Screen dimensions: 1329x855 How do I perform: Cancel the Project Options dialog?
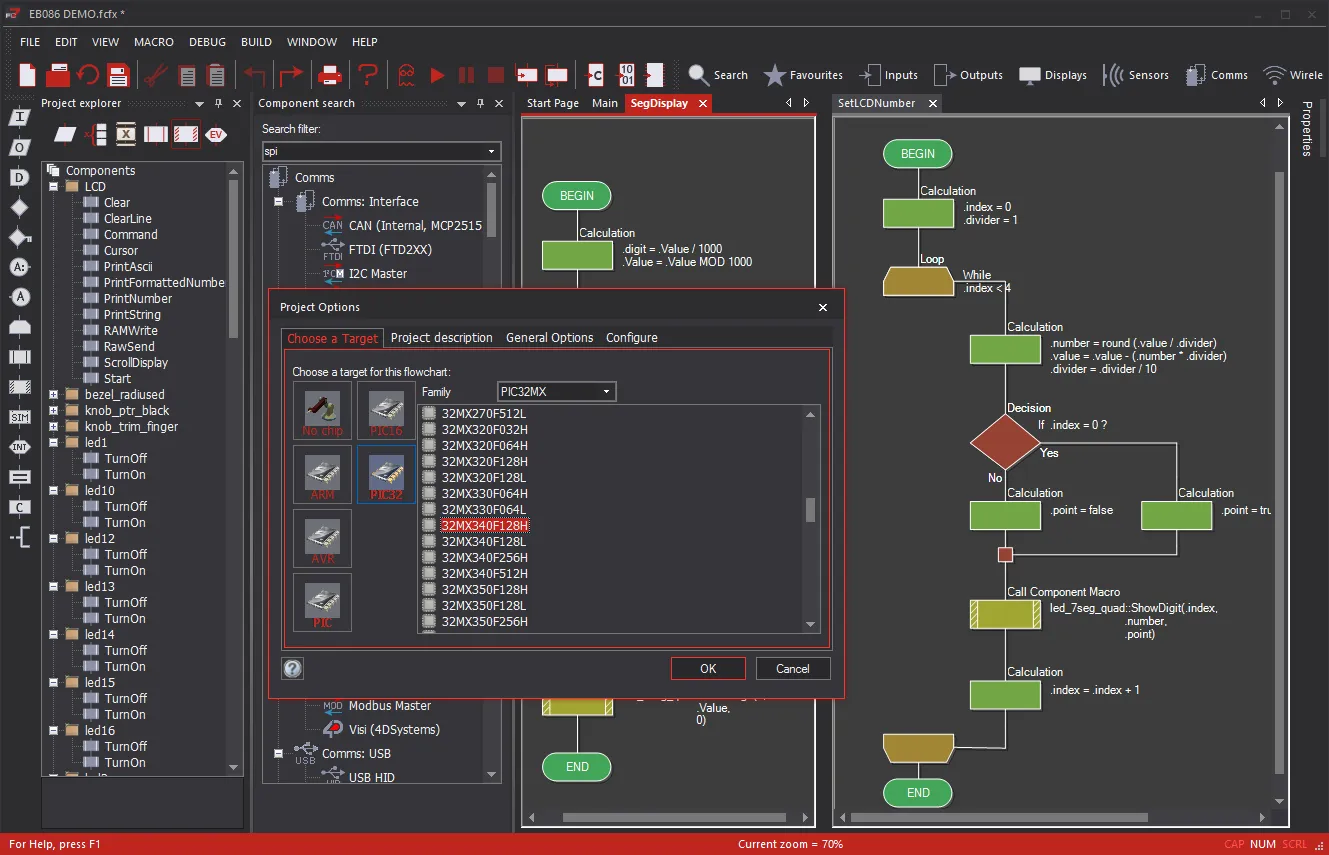click(792, 668)
